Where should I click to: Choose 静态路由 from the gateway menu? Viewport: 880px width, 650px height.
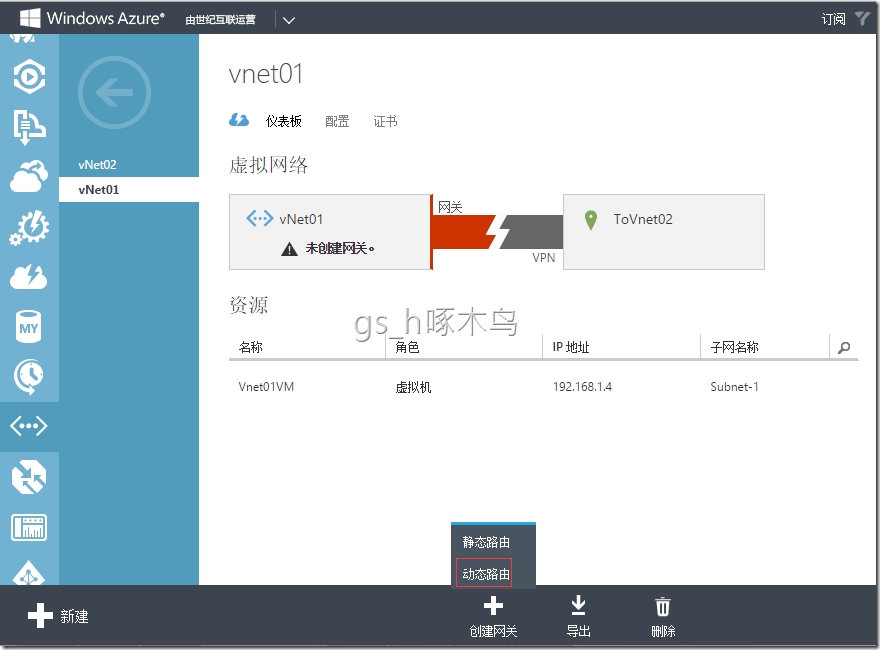486,542
